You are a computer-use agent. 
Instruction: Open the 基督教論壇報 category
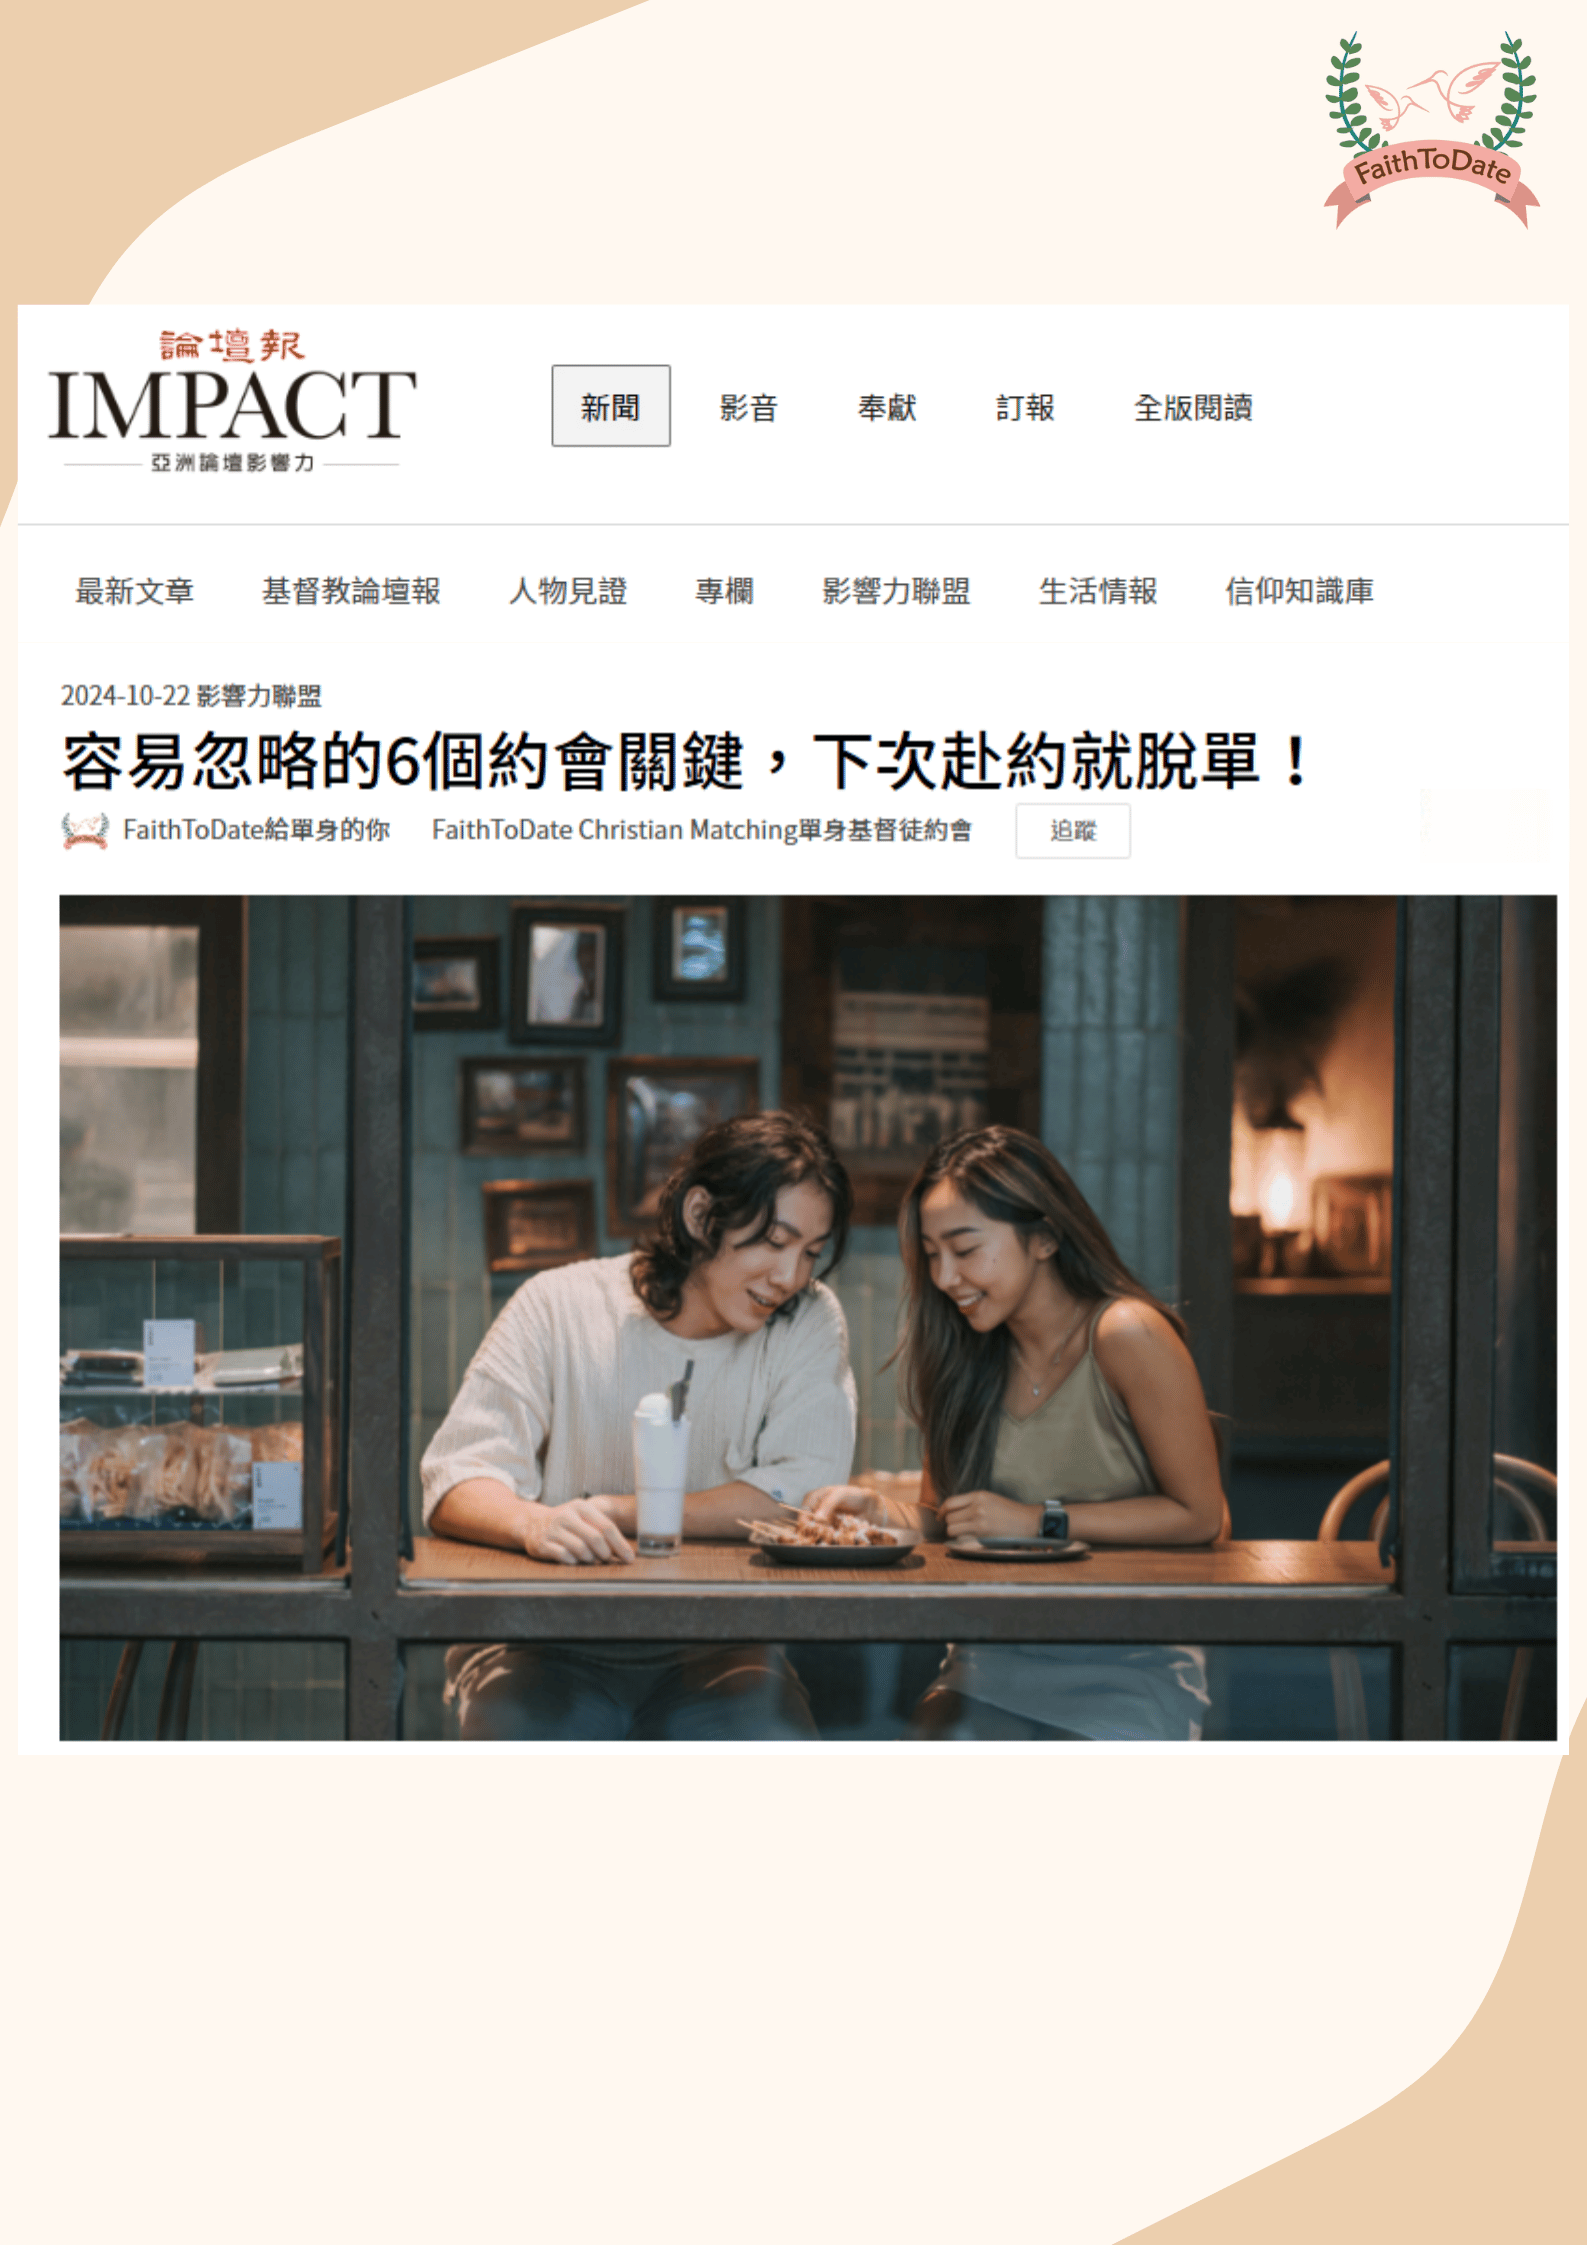351,591
